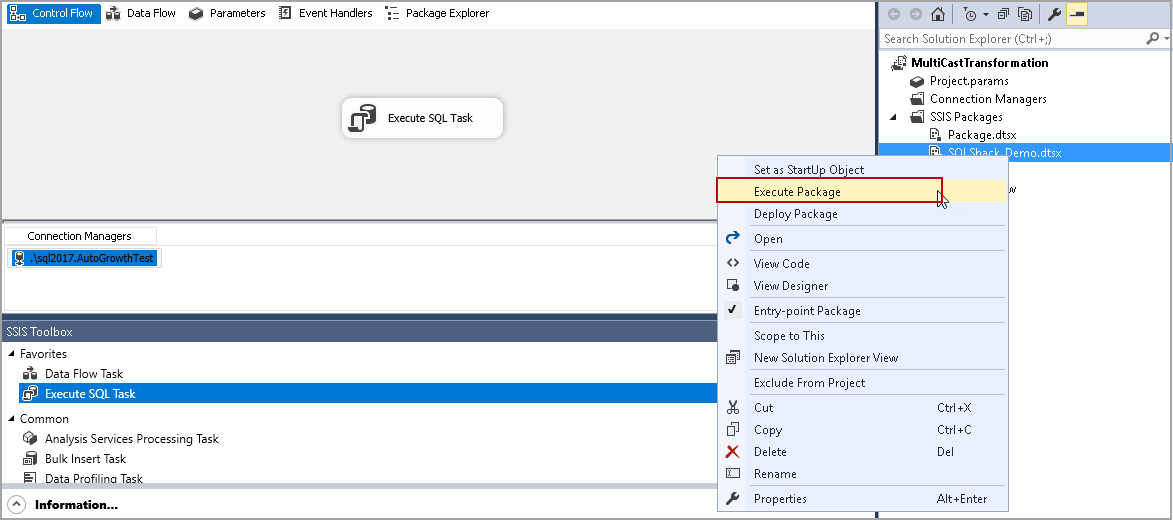Click the Collapse All icon in Solution Explorer
This screenshot has width=1173, height=520.
click(1002, 14)
